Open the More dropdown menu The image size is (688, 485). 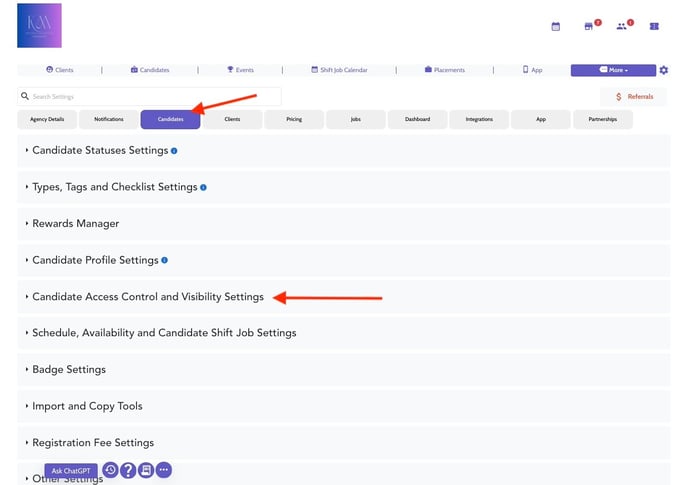pyautogui.click(x=613, y=70)
